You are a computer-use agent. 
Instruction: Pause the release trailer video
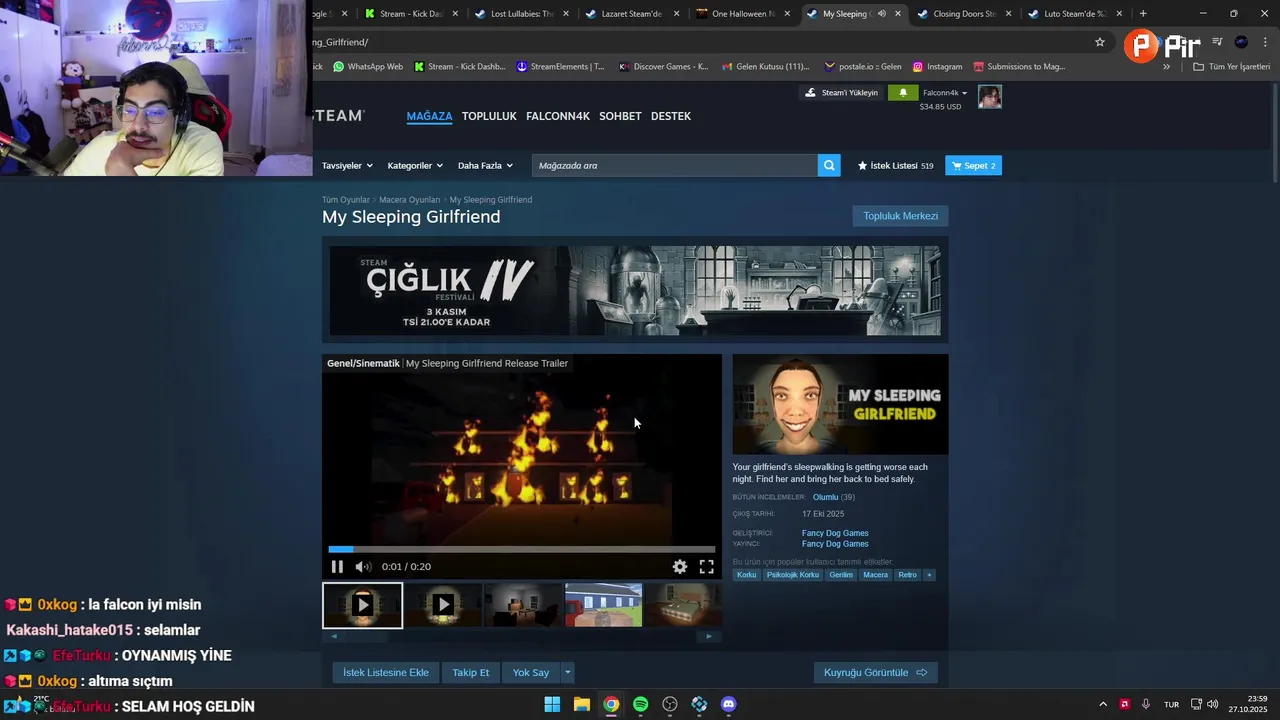337,567
